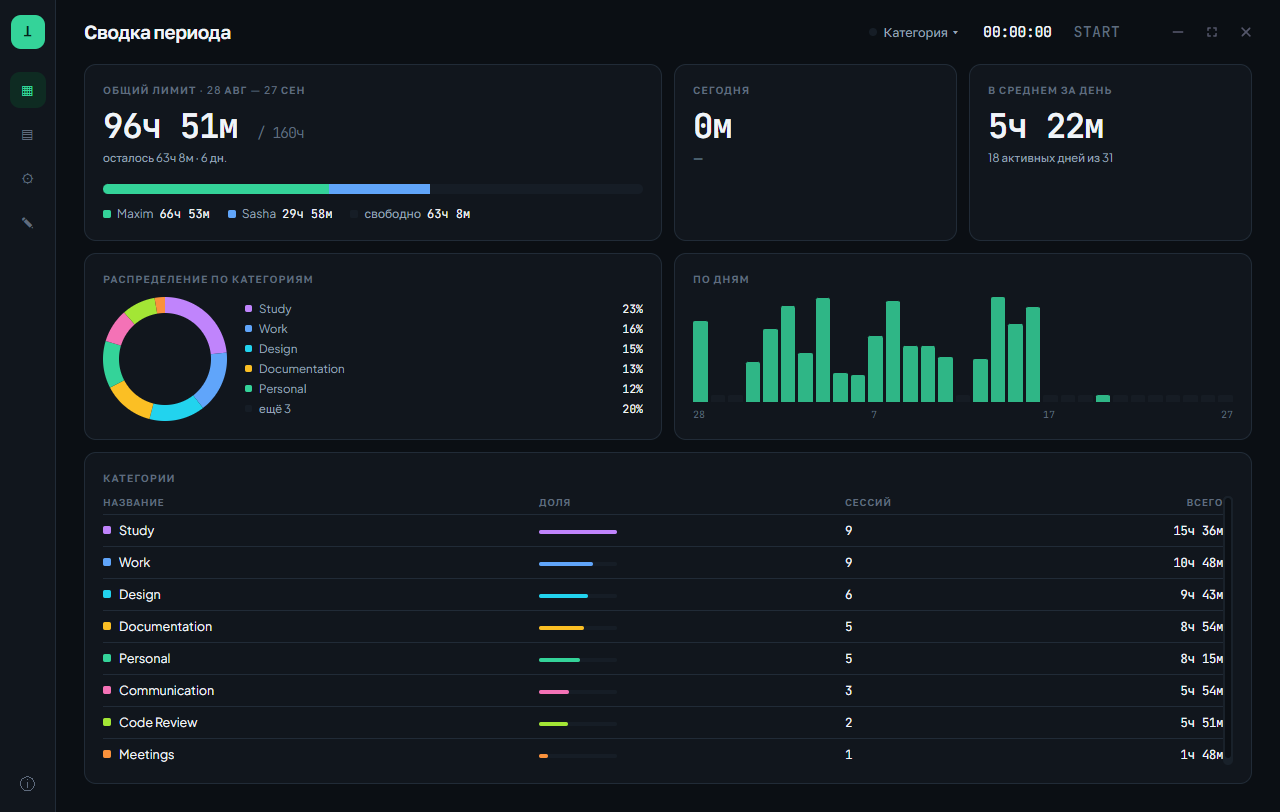Select the Personal row in categories table
Screen dimensions: 1280x812
click(663, 659)
